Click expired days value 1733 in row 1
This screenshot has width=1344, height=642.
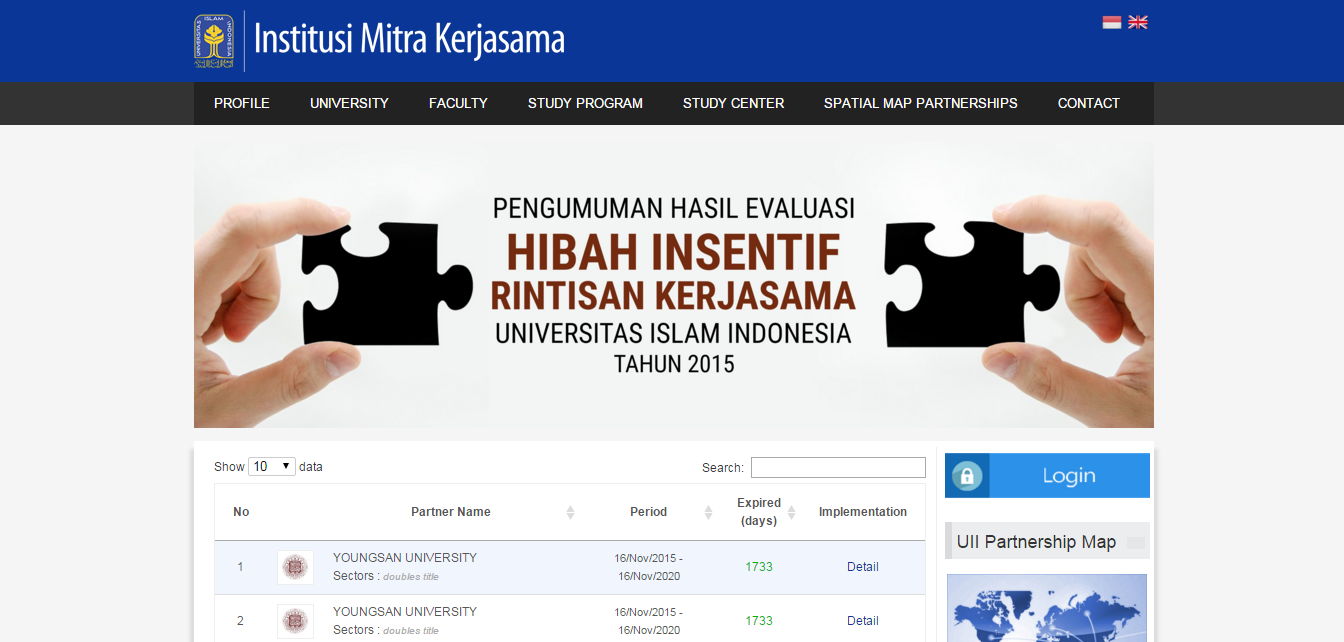[x=759, y=567]
